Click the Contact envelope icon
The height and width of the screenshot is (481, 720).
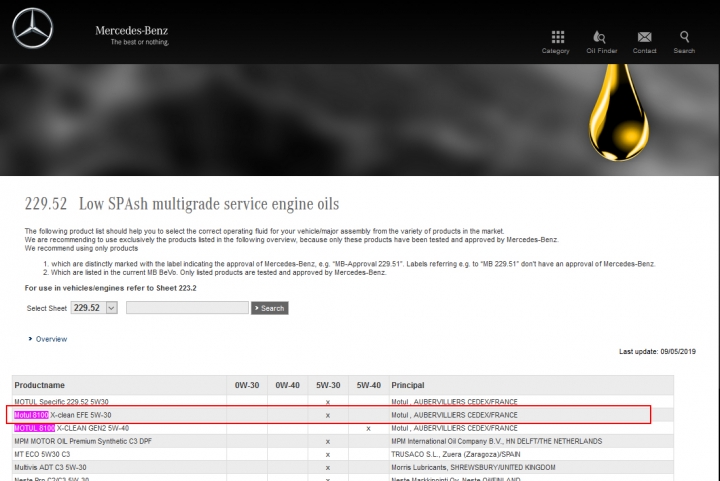point(644,37)
